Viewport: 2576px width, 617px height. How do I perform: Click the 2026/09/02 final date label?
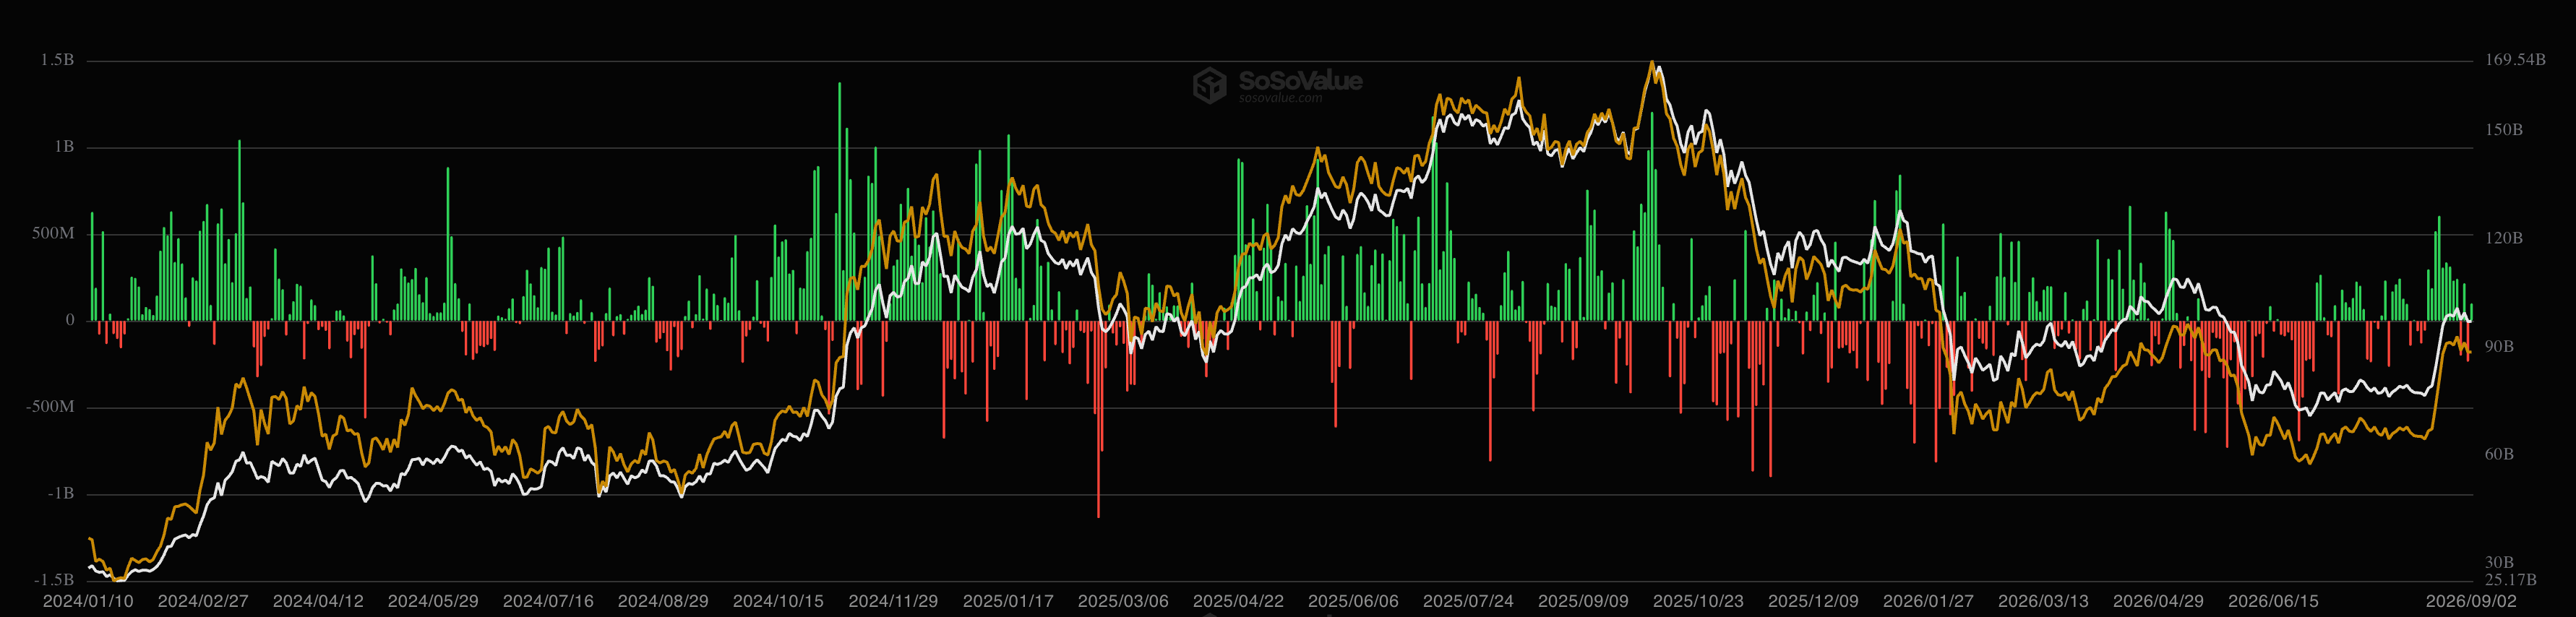pyautogui.click(x=2471, y=601)
